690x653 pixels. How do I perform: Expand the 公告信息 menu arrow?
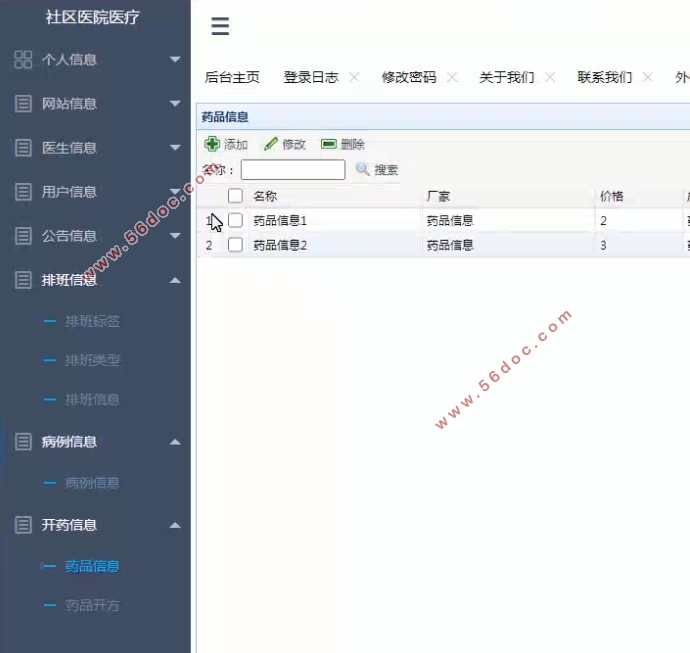175,236
